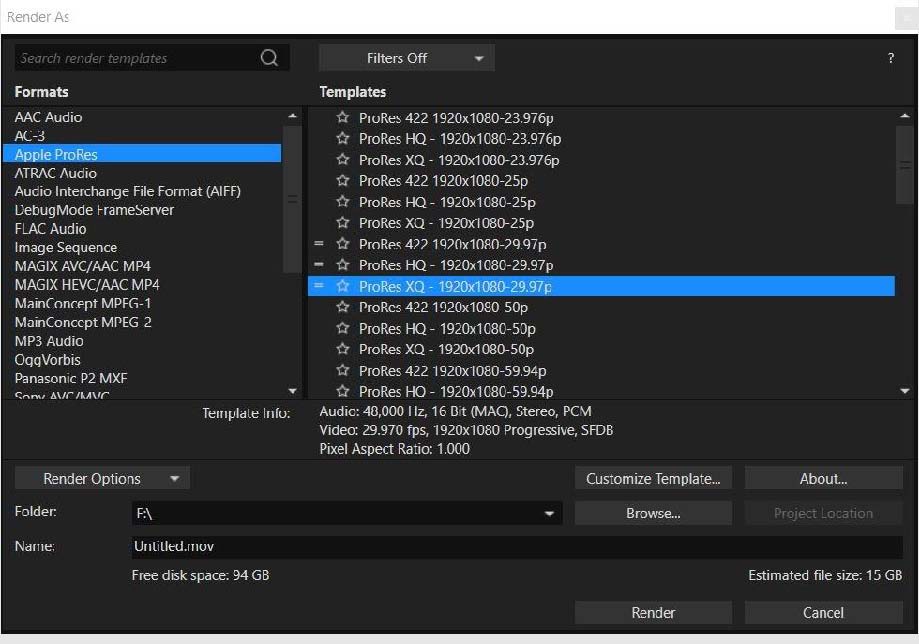Screen dimensions: 919x644
Task: Click star icon beside ProRes XQ 1920x1080-50p
Action: tap(343, 349)
